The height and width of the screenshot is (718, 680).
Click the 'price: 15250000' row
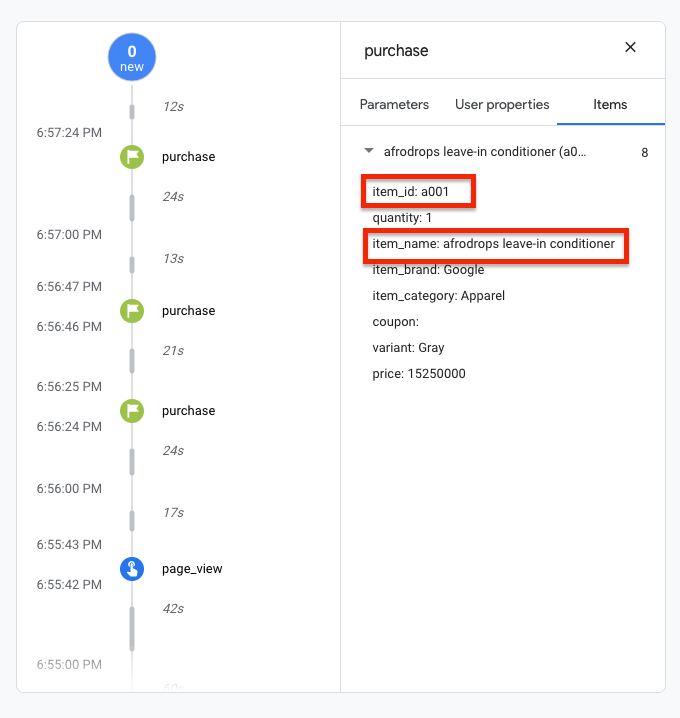(x=419, y=374)
